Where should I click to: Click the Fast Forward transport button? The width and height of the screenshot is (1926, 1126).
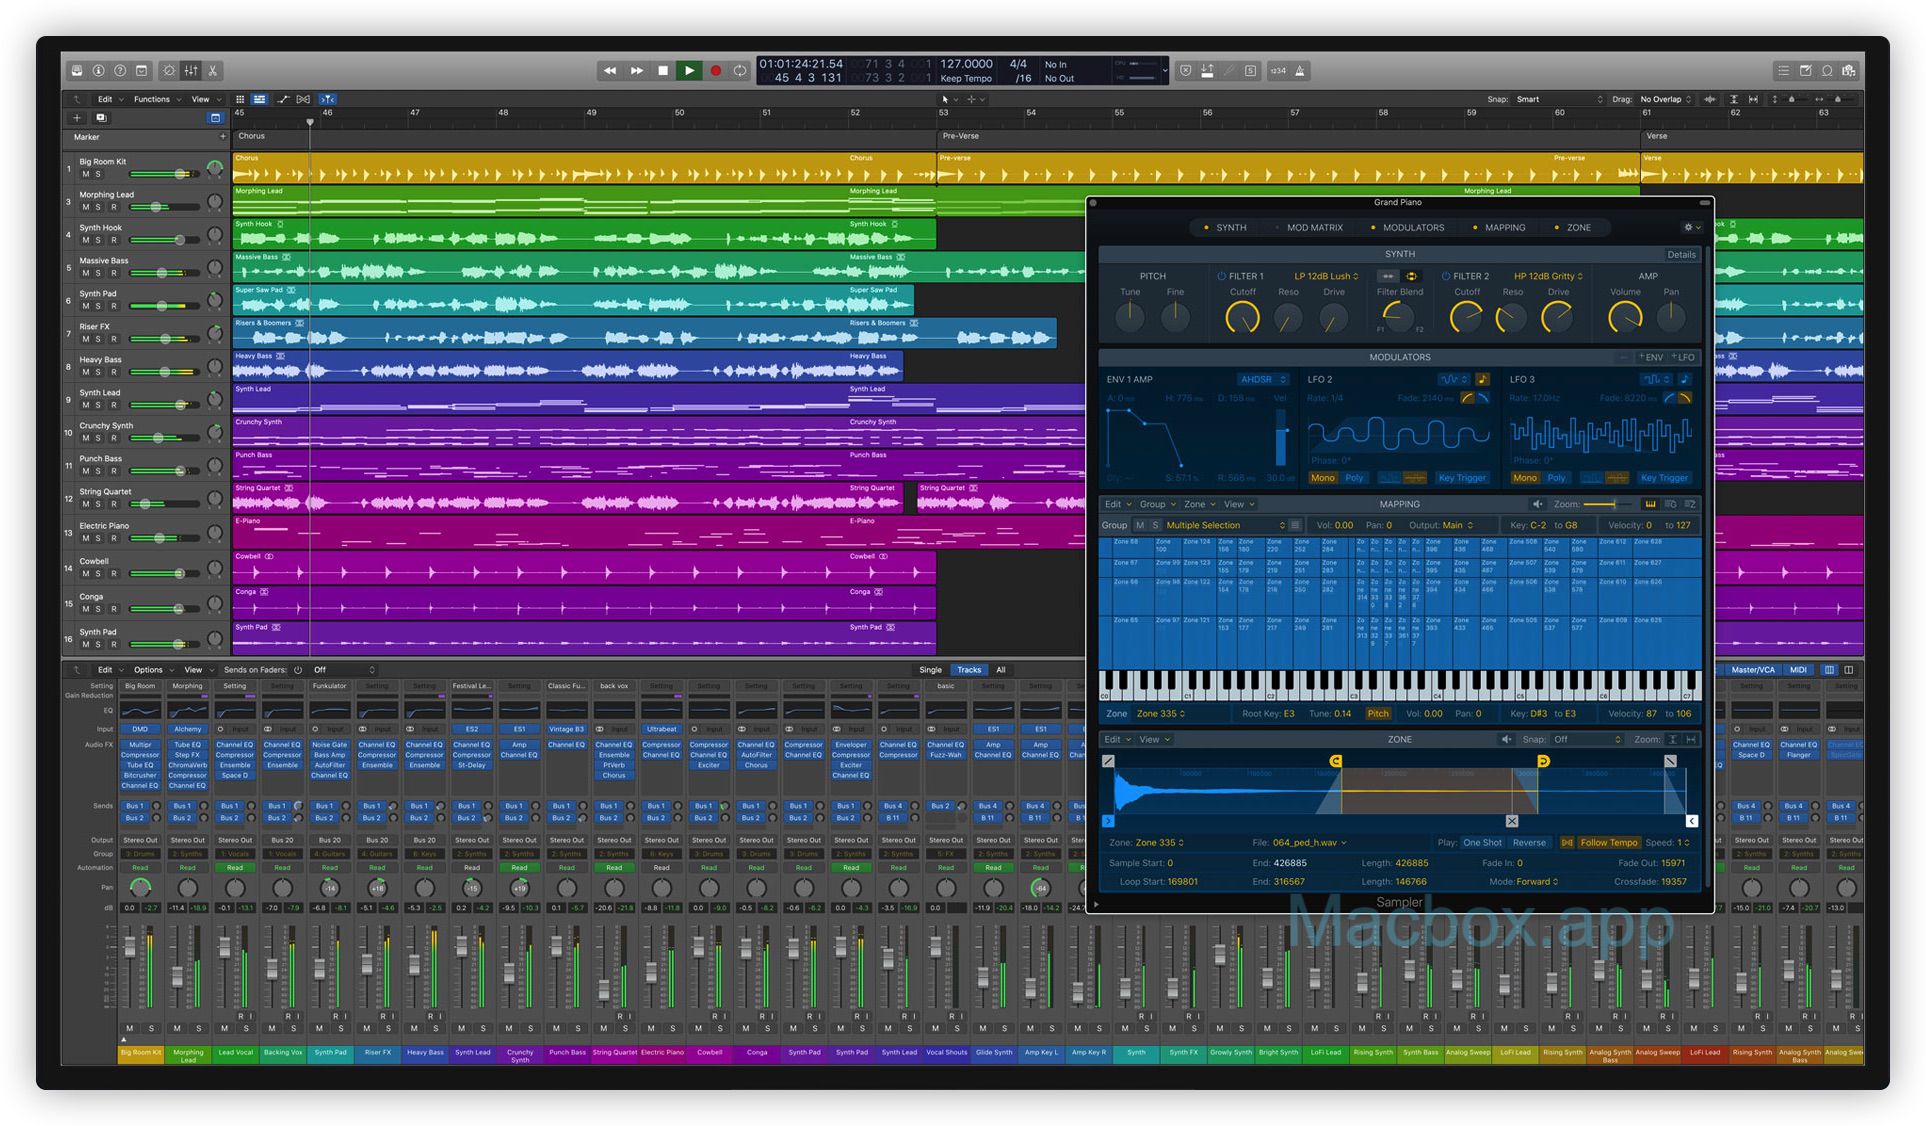click(637, 71)
